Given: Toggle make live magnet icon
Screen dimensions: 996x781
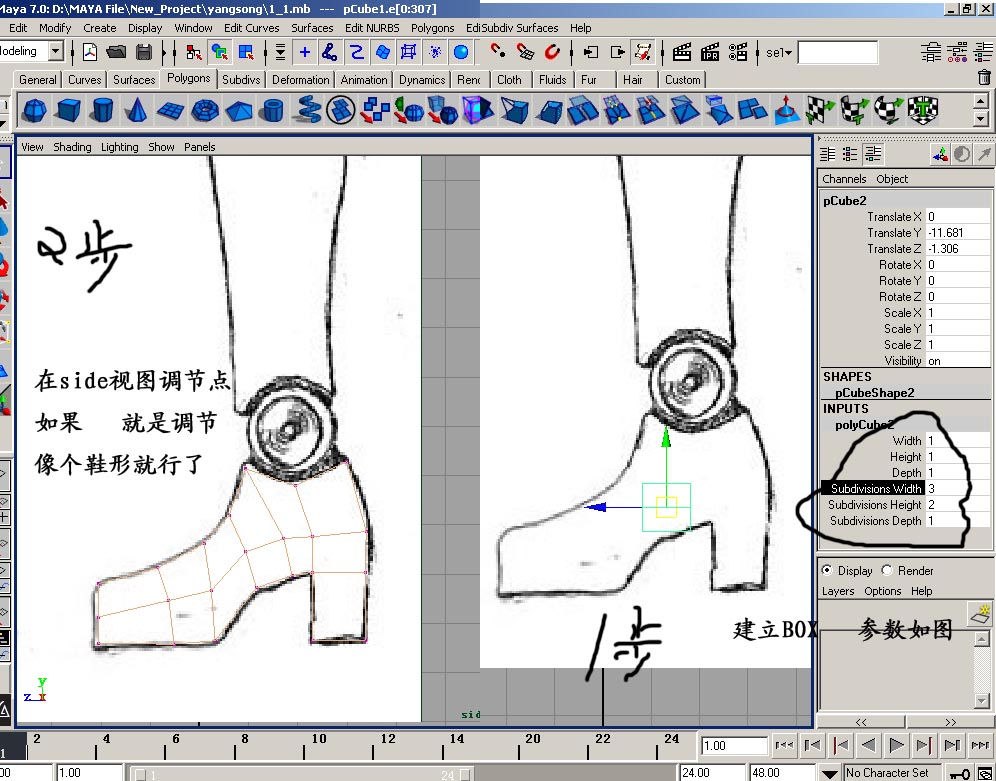Looking at the screenshot, I should click(x=553, y=51).
